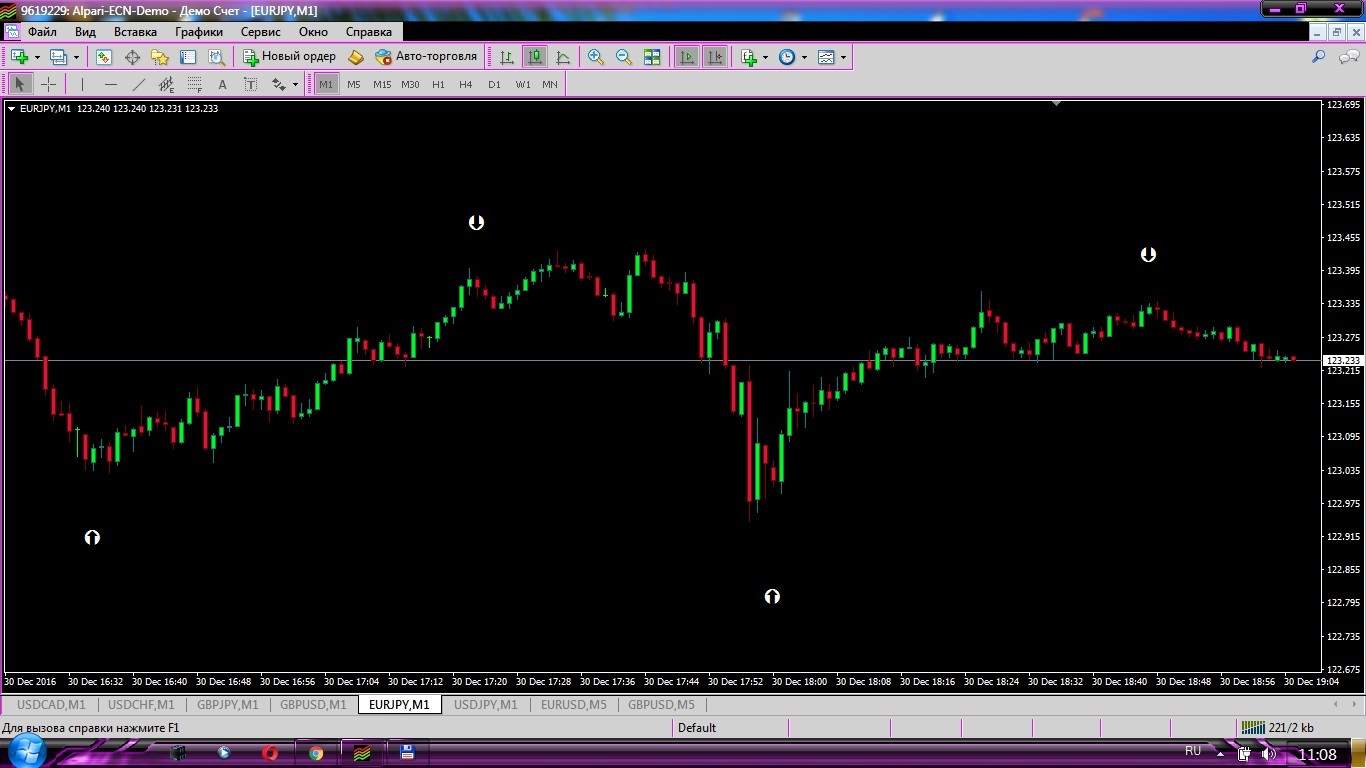
Task: Open the Справка menu
Action: 369,32
